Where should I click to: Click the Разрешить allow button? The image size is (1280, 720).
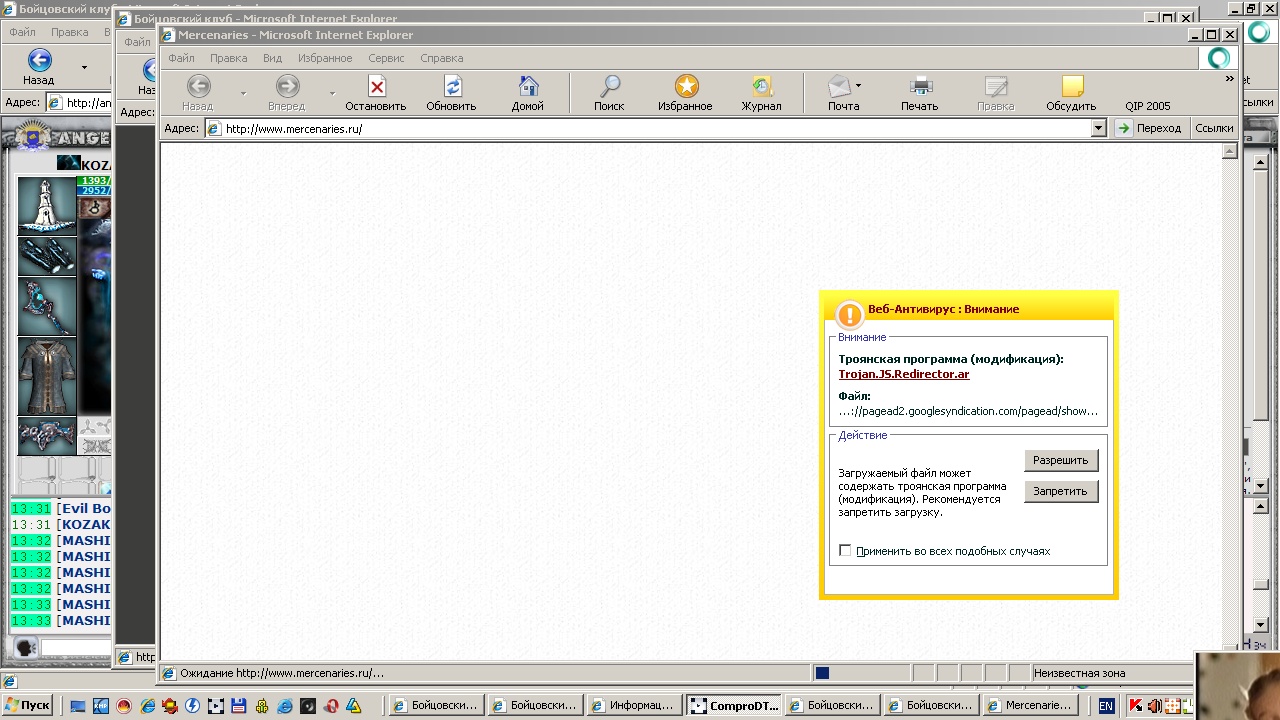click(x=1061, y=460)
